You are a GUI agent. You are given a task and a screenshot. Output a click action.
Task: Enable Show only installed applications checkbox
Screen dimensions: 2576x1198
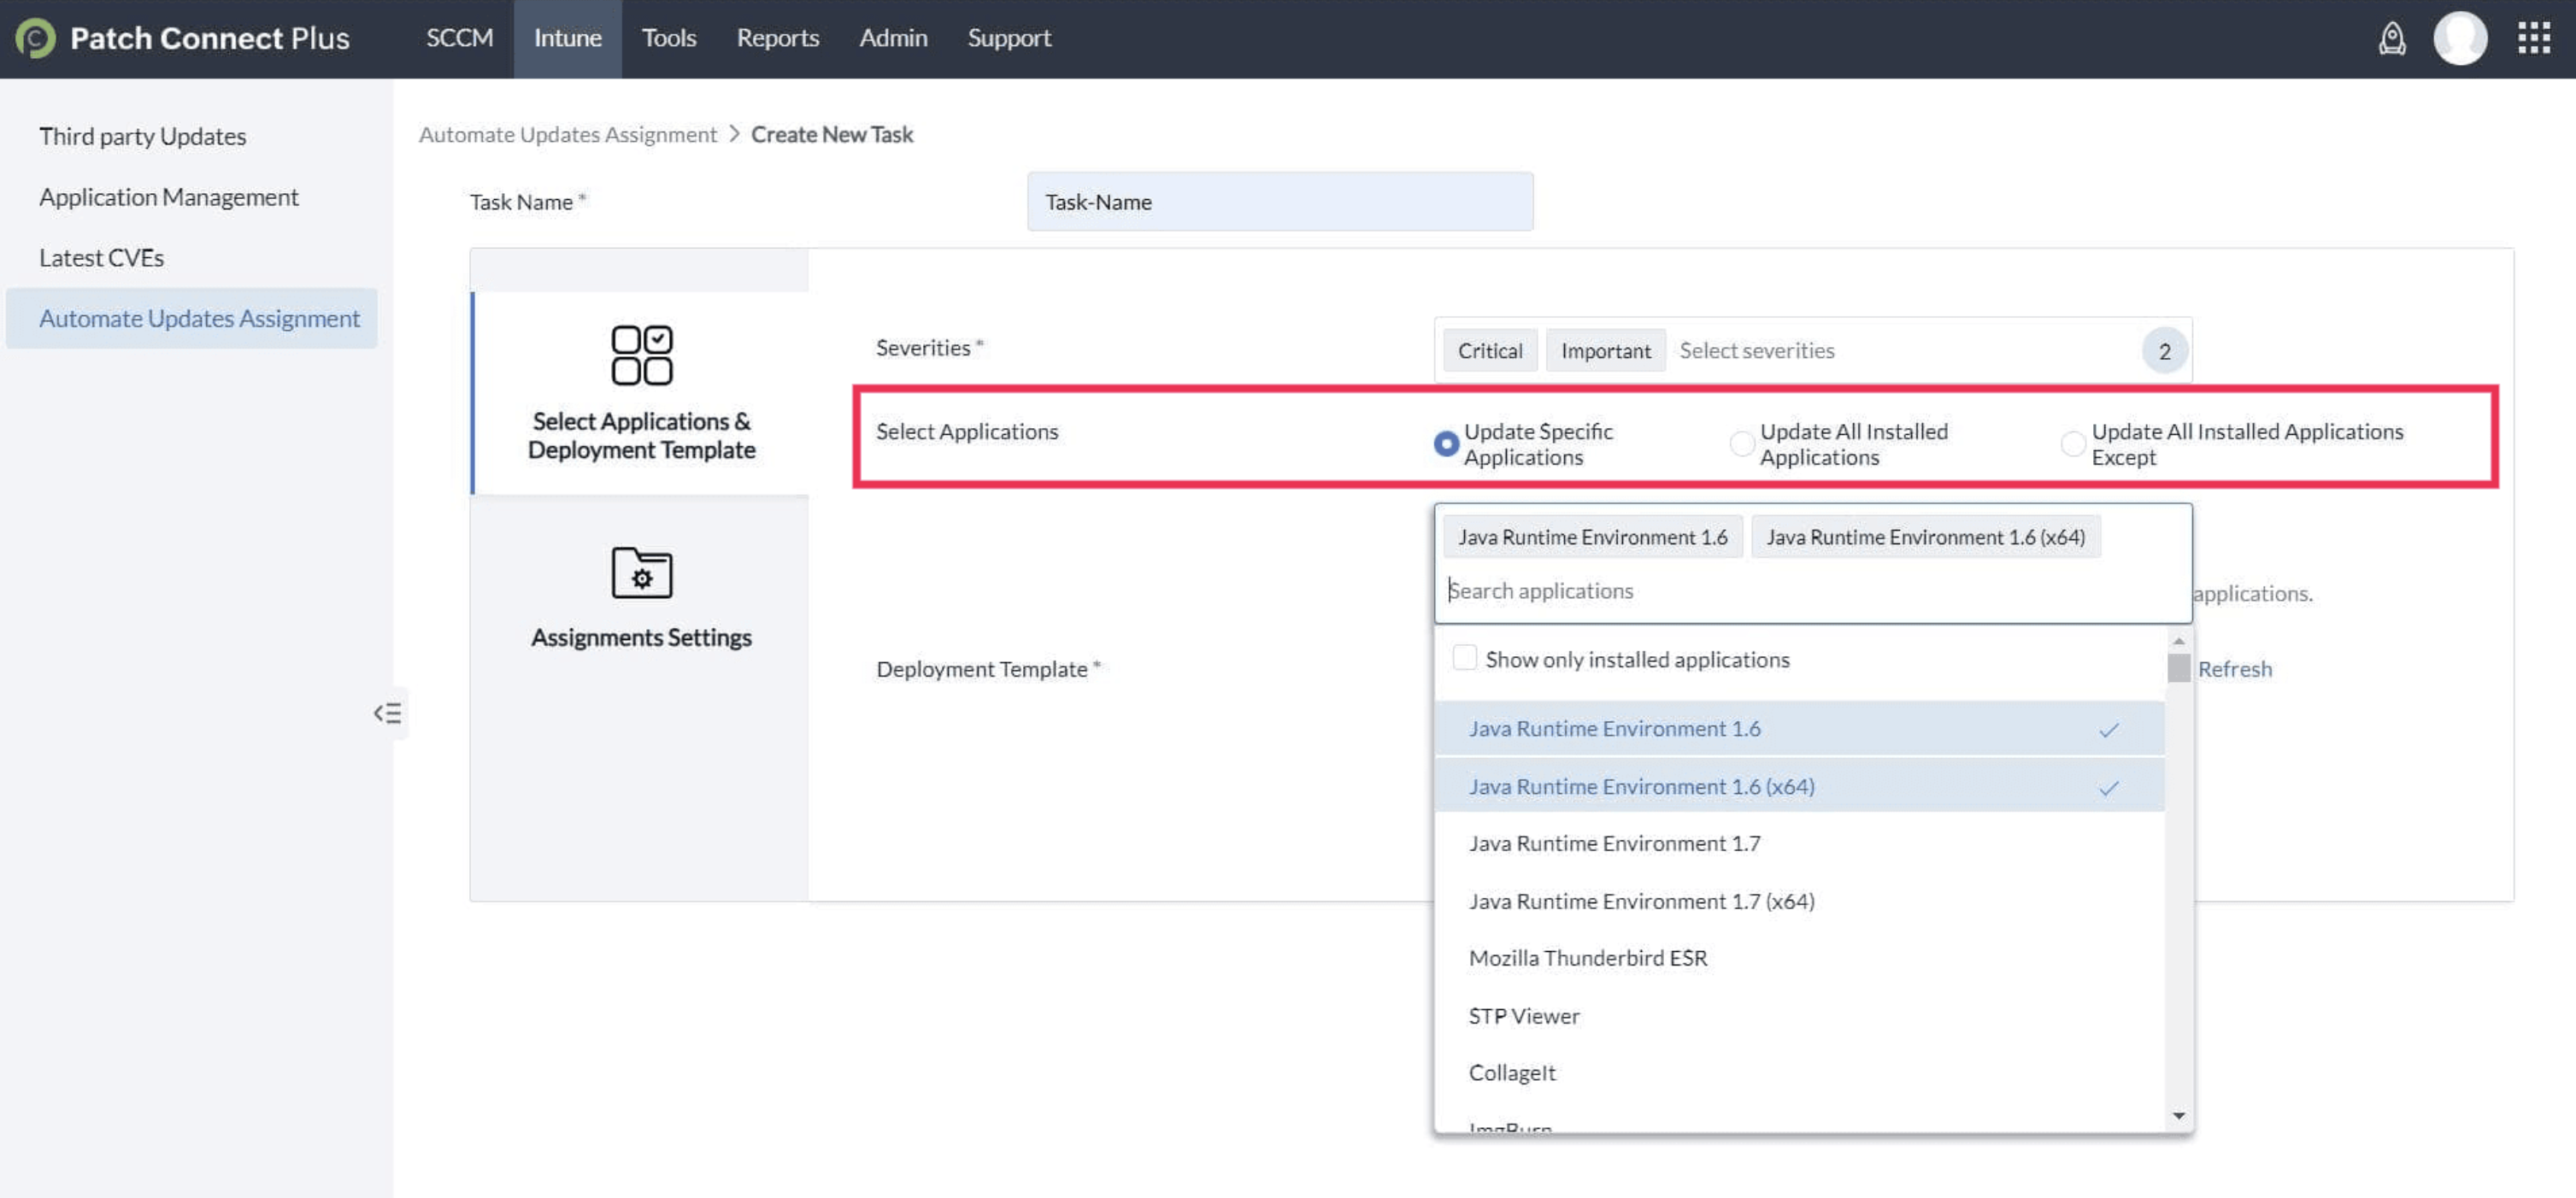1464,658
